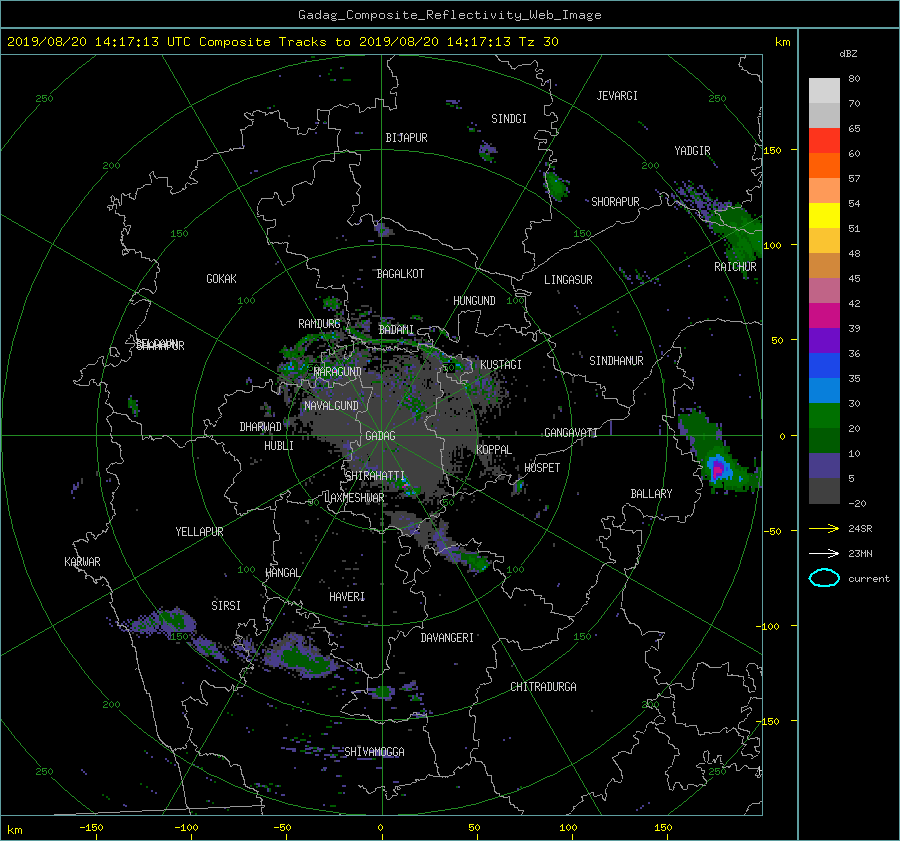Screen dimensions: 900x841
Task: Click the -150 tick on bottom axis
Action: [91, 827]
